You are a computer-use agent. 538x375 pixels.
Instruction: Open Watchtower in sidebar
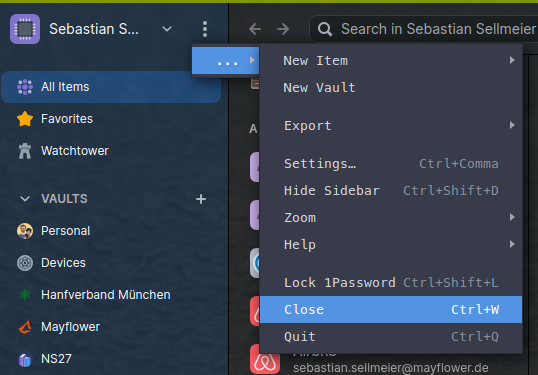point(111,151)
